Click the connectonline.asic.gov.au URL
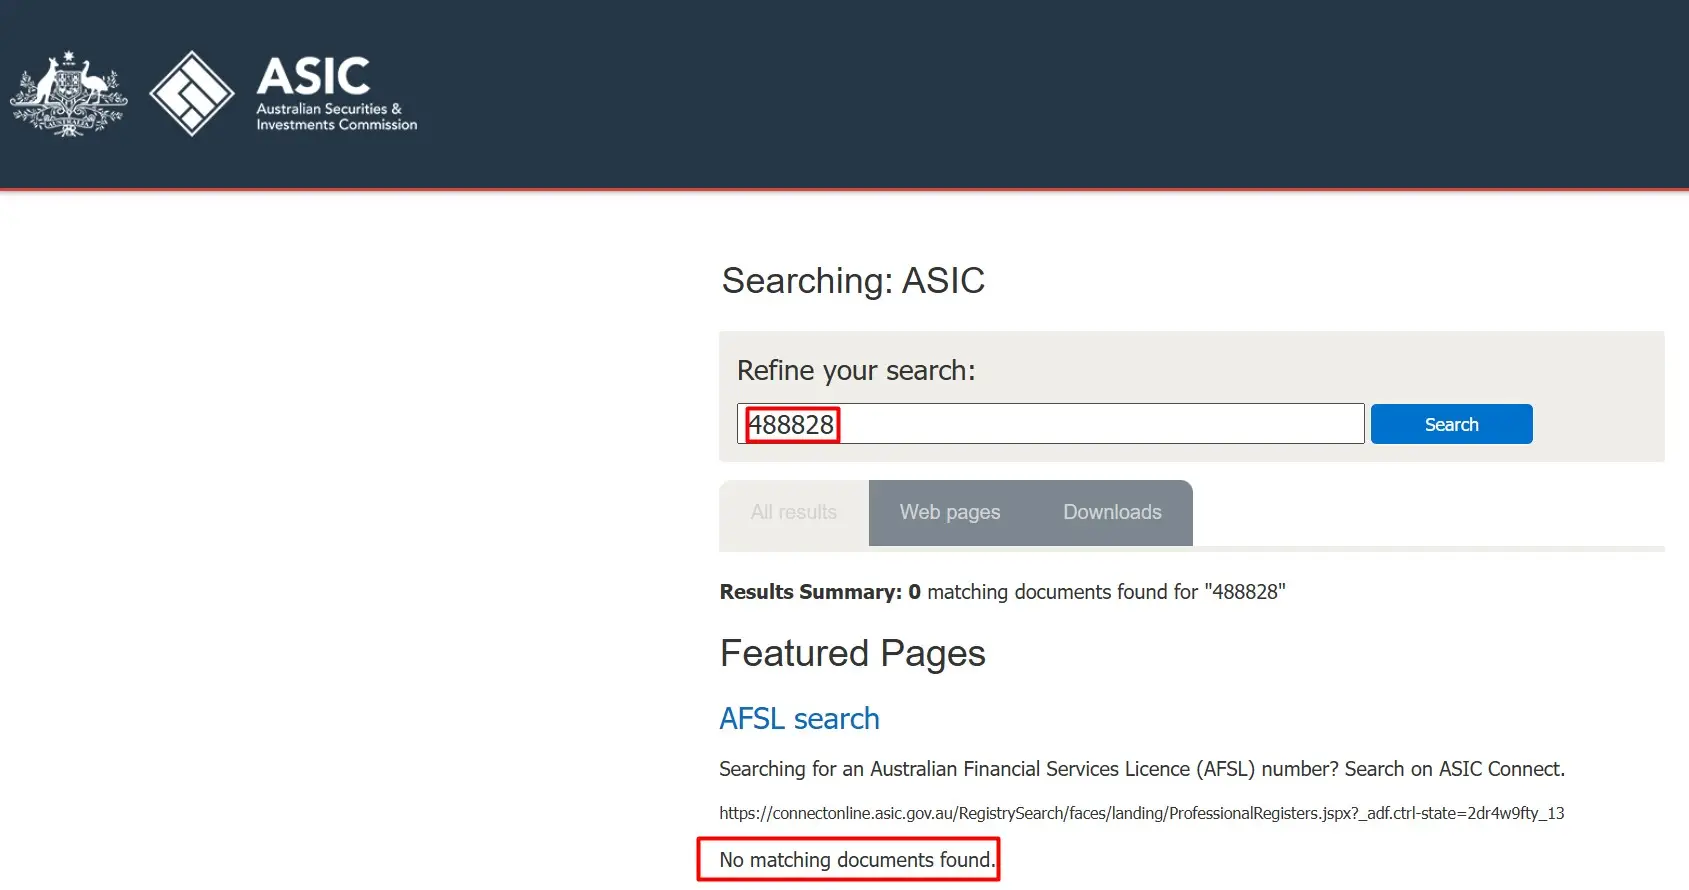1689x890 pixels. pyautogui.click(x=1141, y=813)
